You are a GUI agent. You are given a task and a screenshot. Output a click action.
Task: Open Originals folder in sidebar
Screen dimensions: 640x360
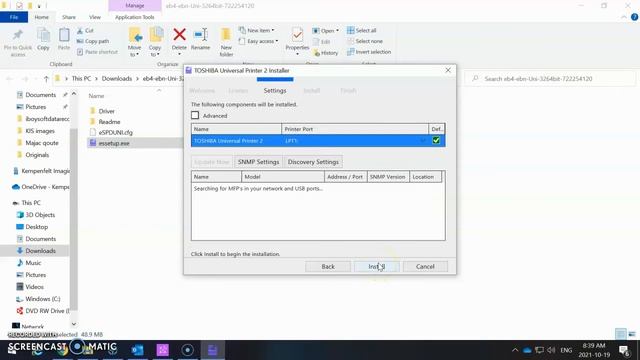[37, 155]
